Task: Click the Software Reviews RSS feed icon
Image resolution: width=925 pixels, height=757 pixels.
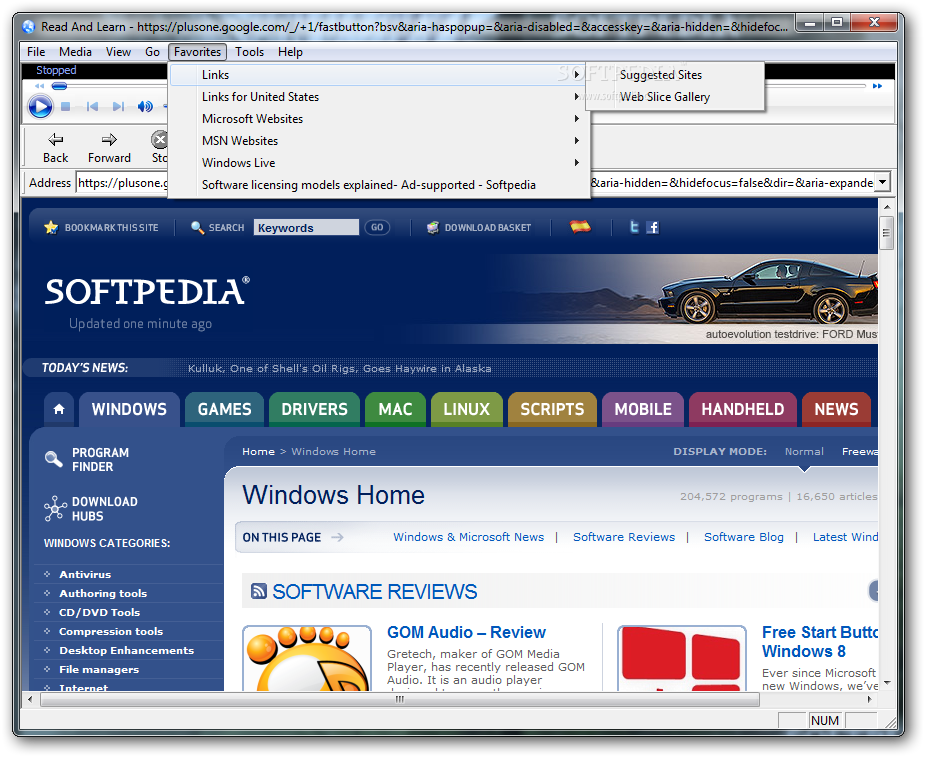Action: click(258, 591)
